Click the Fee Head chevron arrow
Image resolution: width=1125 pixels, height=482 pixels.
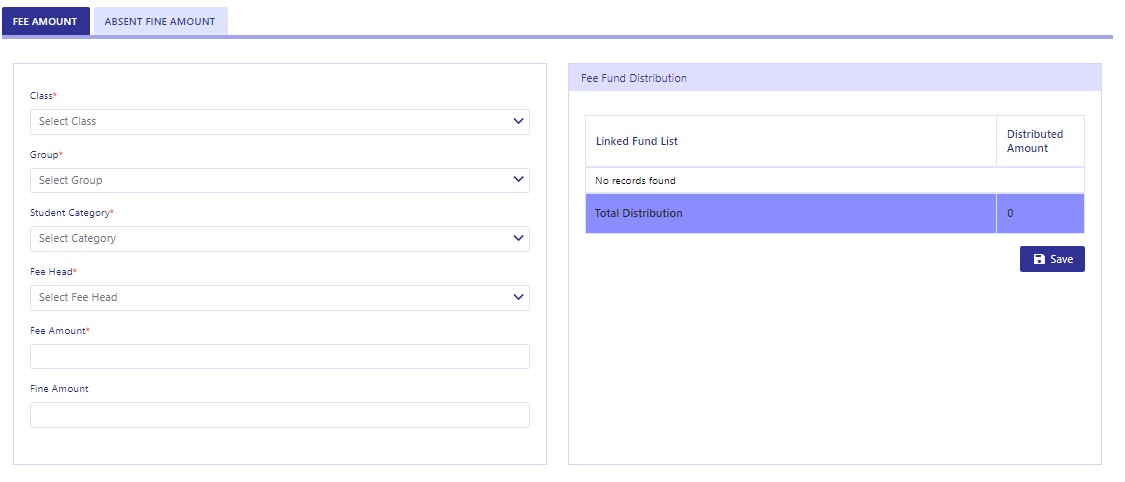pyautogui.click(x=519, y=297)
